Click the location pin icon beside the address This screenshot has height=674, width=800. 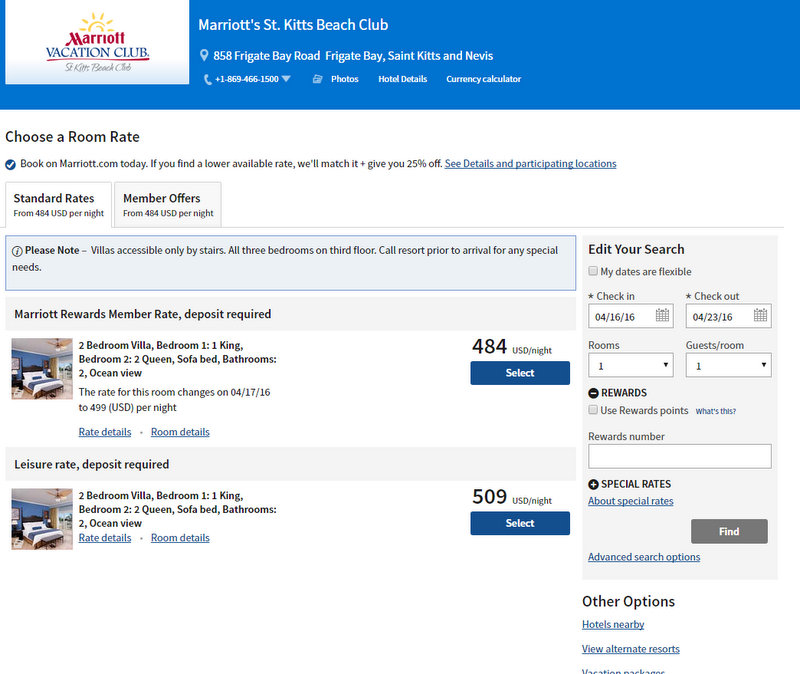(x=204, y=55)
